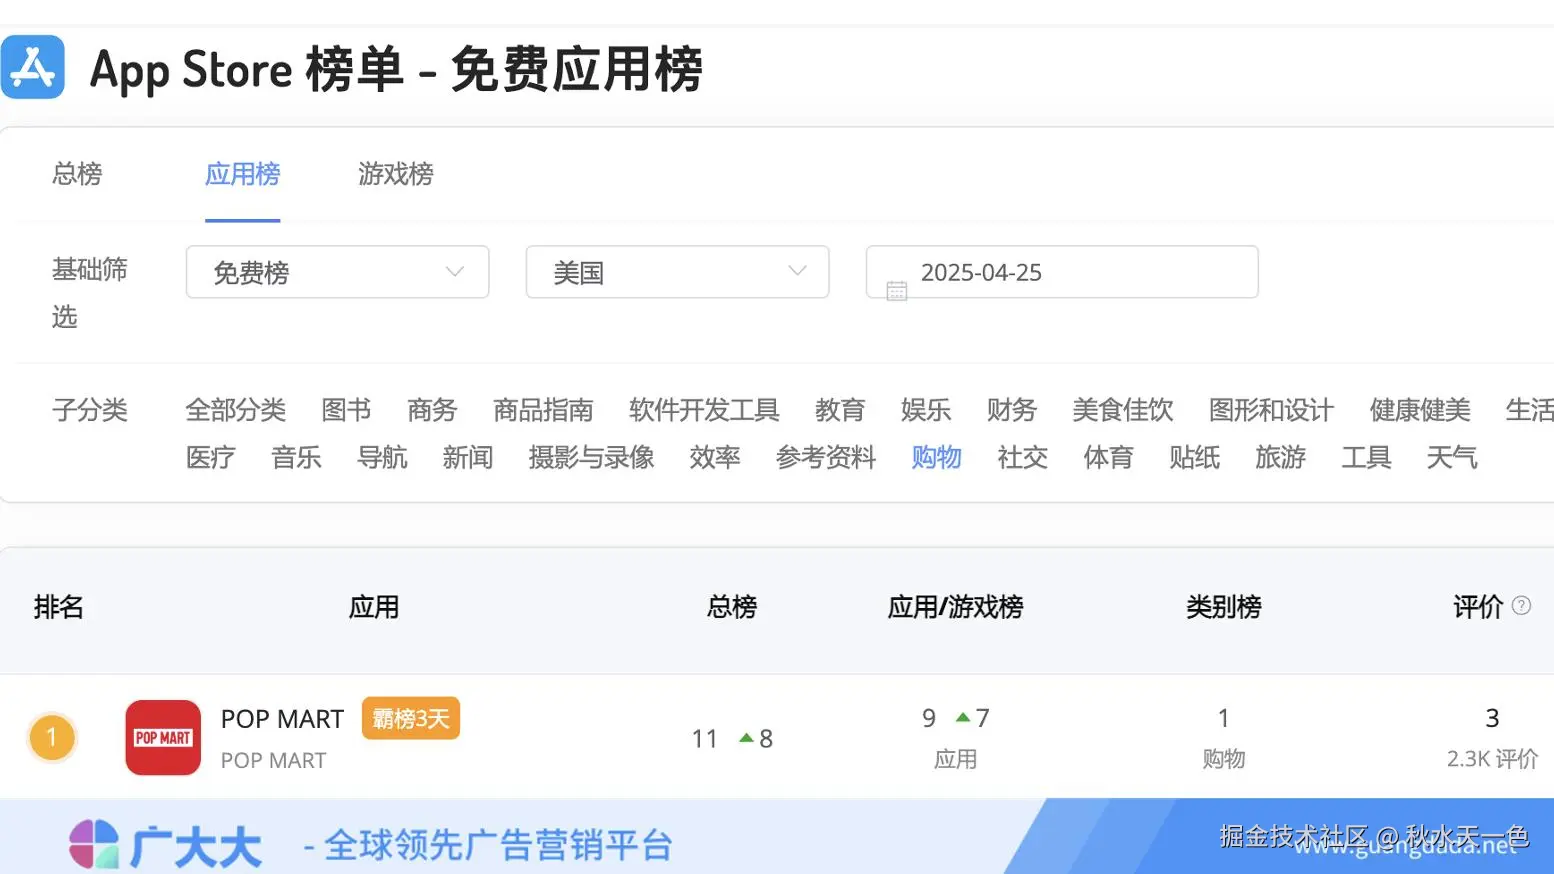
Task: Click the overall rank value 11
Action: click(704, 739)
